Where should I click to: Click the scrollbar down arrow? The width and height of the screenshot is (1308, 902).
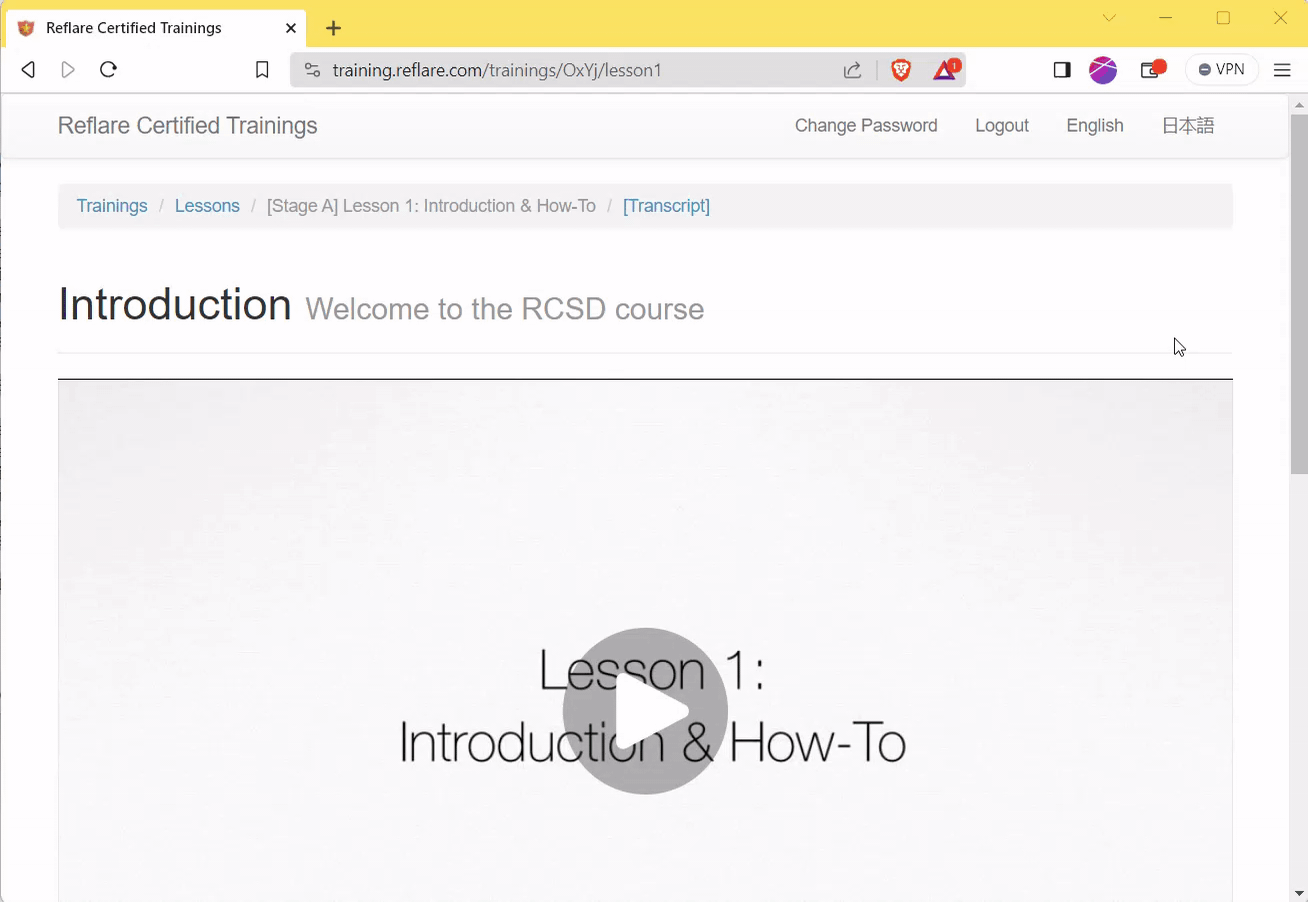click(x=1299, y=893)
